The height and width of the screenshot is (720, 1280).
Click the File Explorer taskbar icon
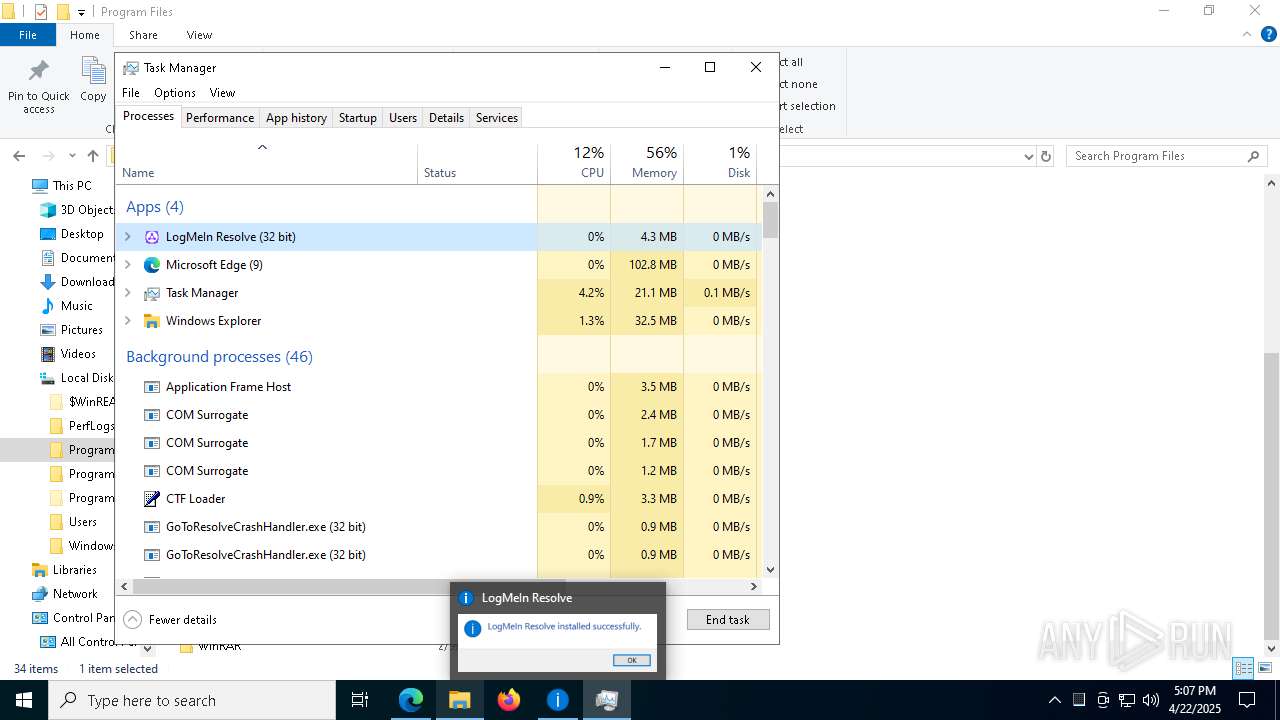tap(460, 700)
